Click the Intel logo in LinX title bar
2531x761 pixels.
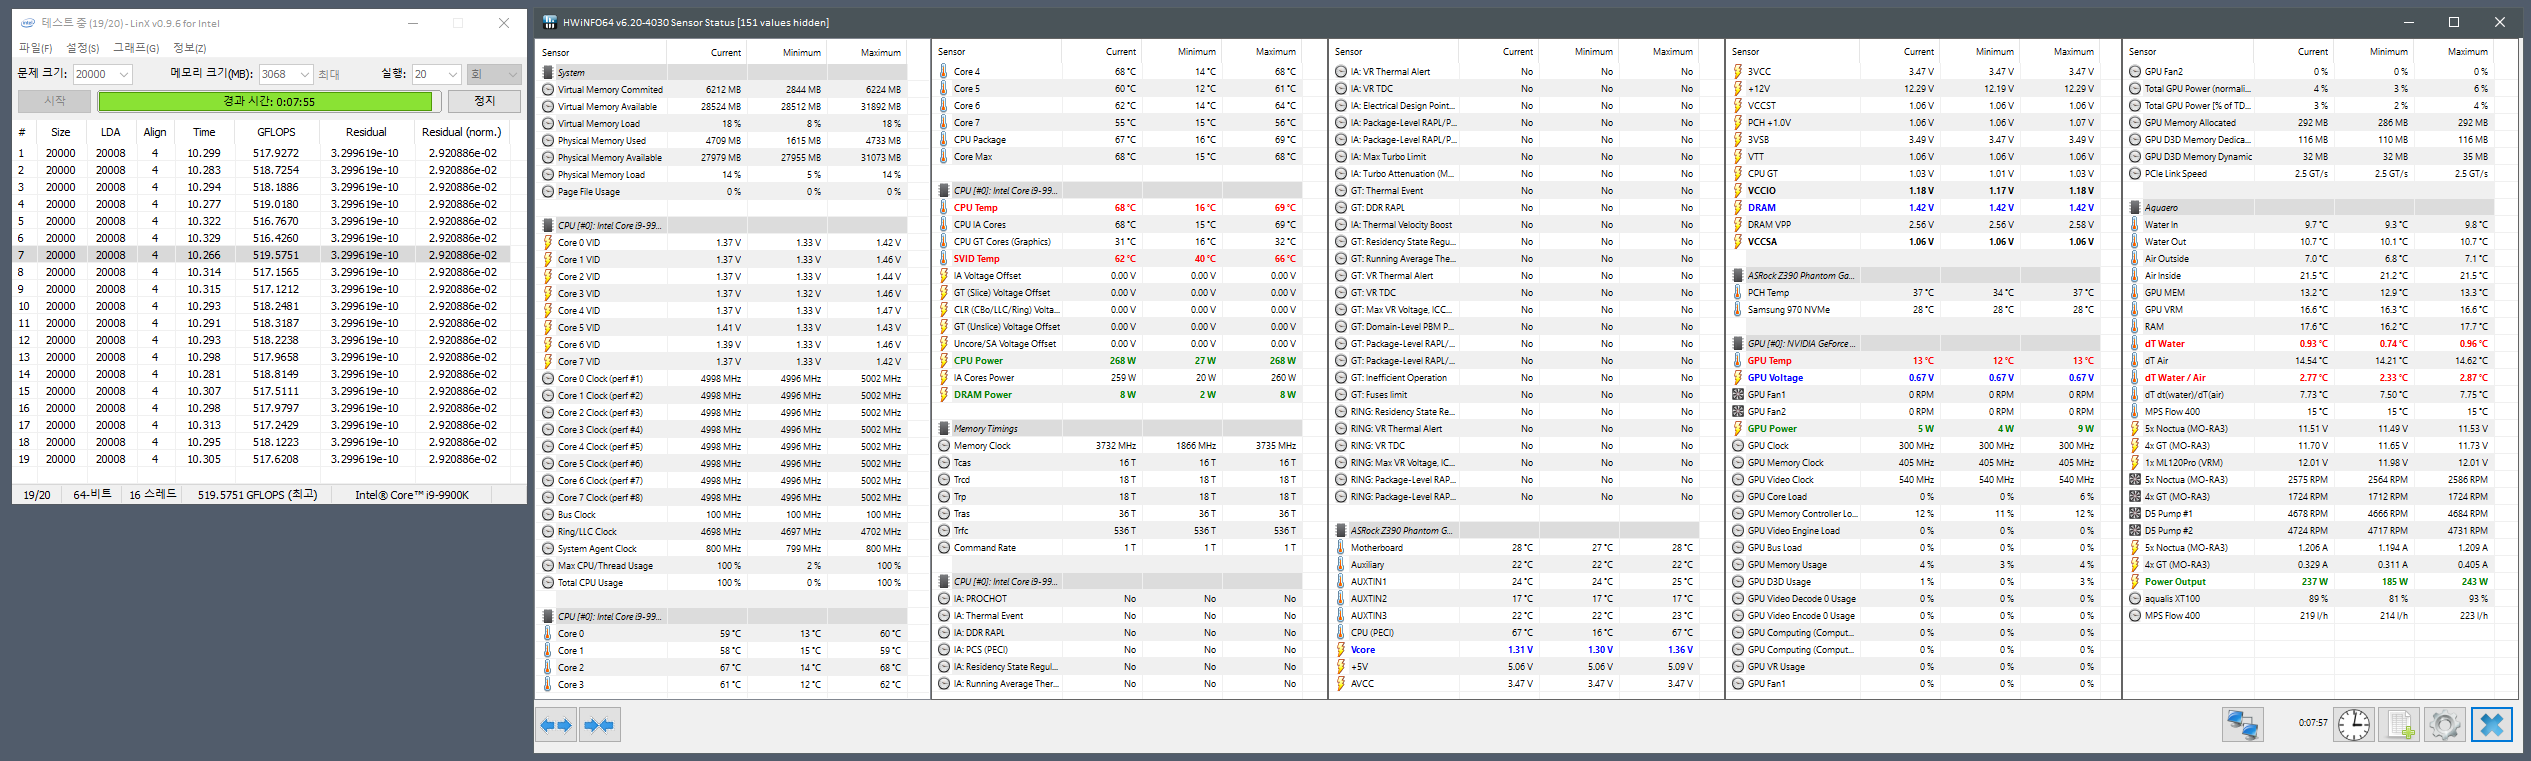[27, 23]
